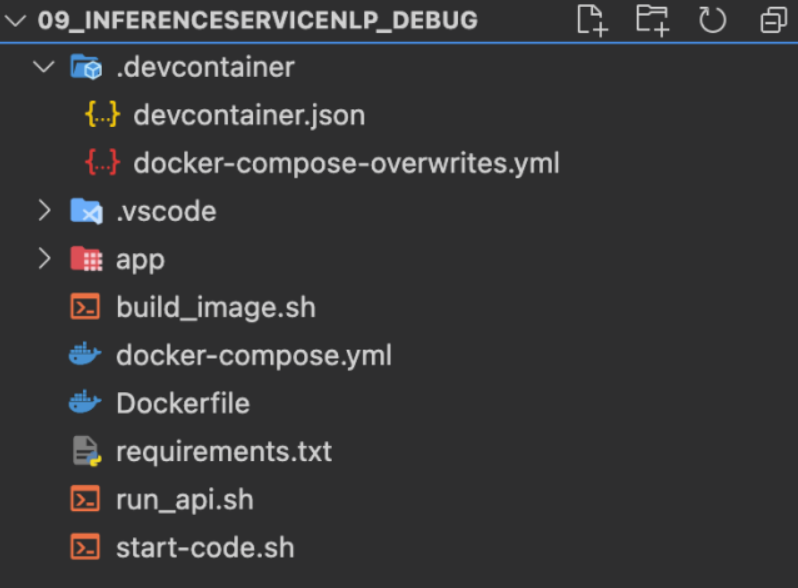Click the .devcontainer folder icon
This screenshot has width=798, height=588.
point(86,67)
